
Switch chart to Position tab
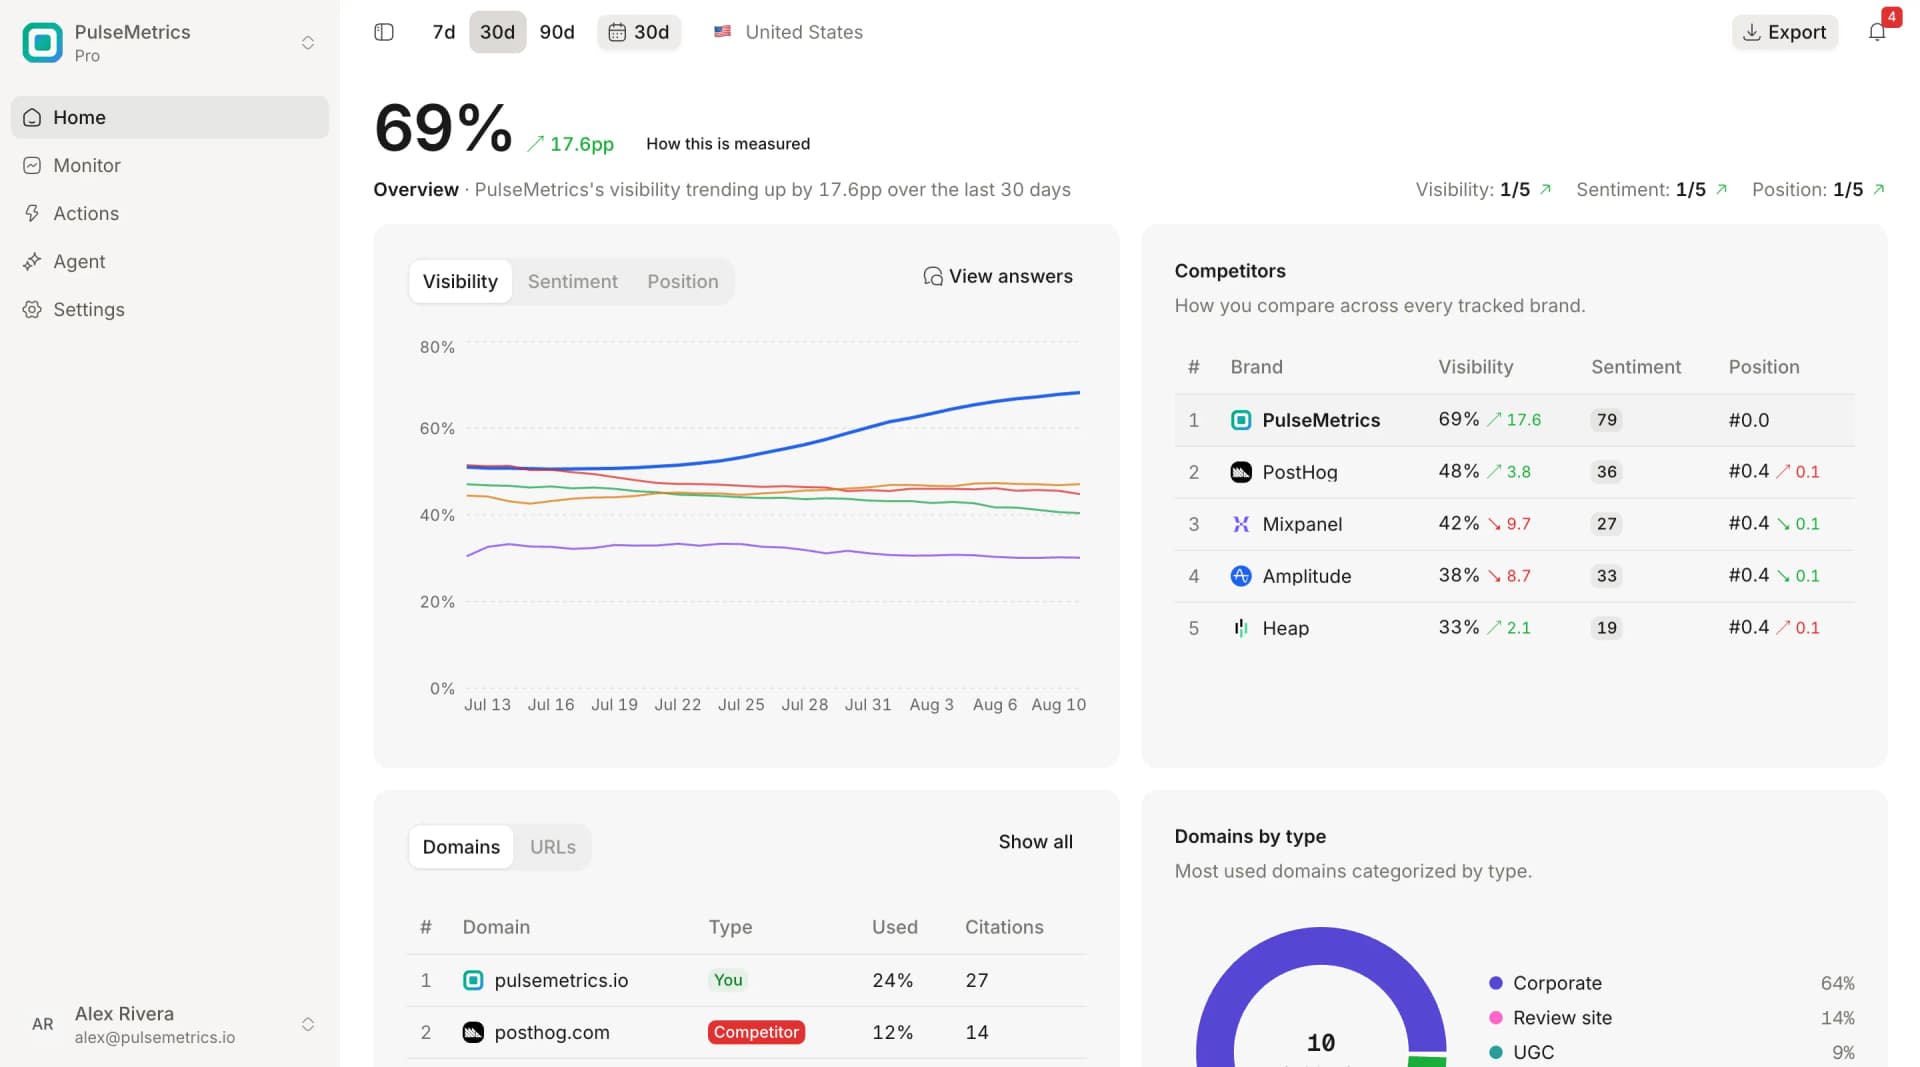(x=683, y=281)
